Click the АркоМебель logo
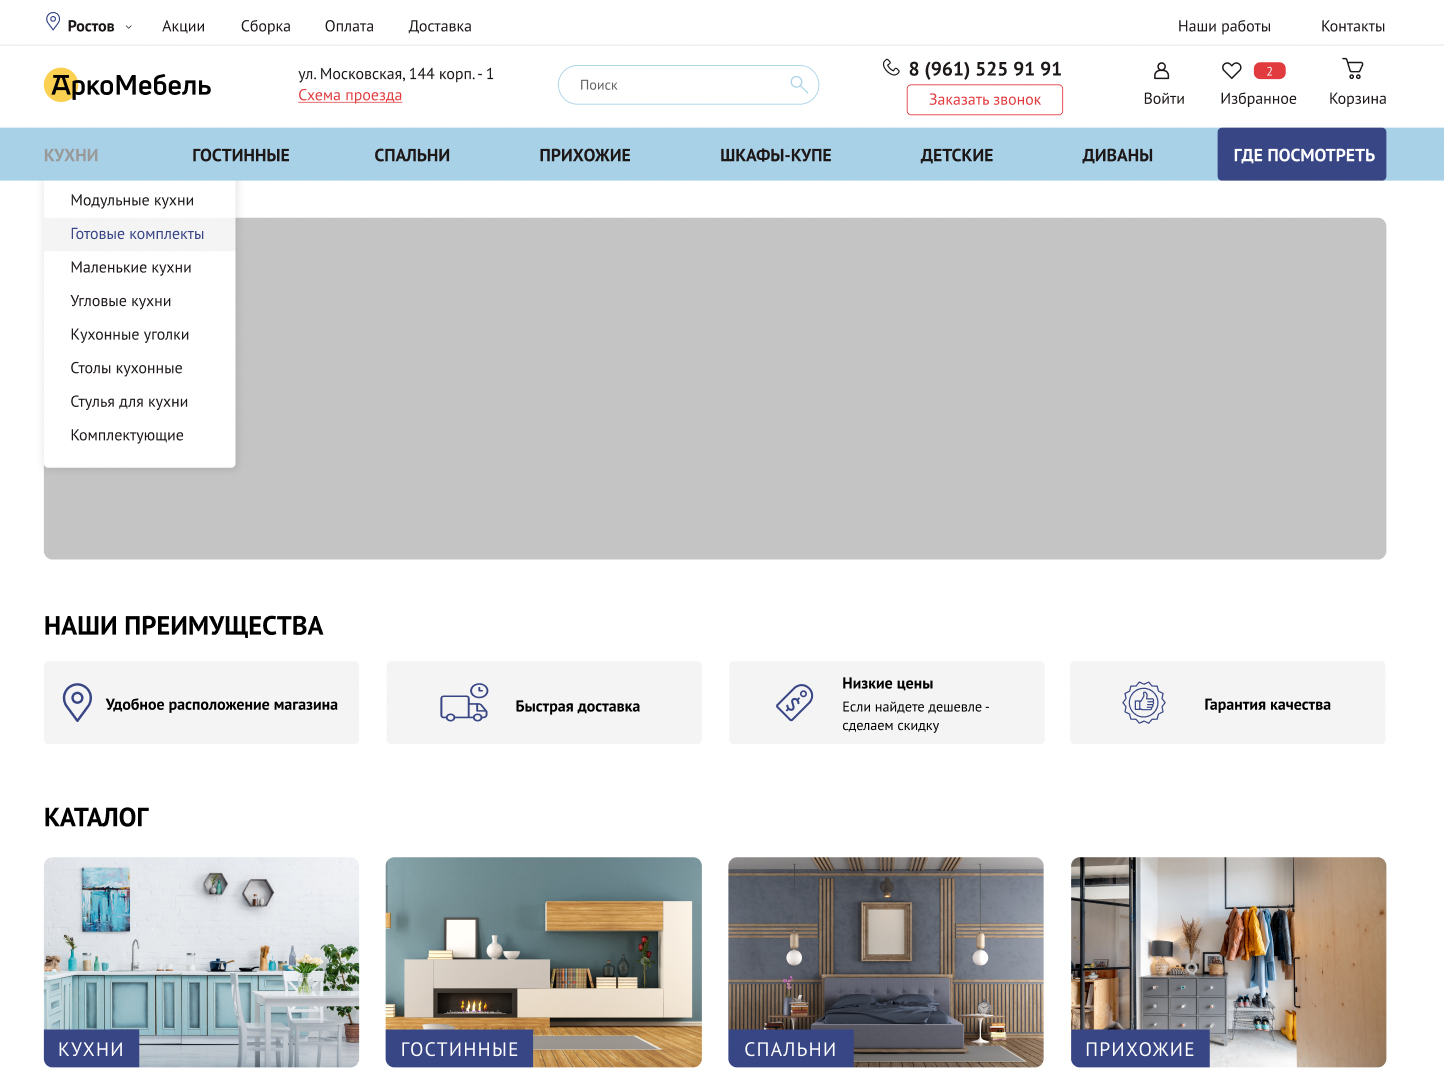The height and width of the screenshot is (1084, 1444). [128, 85]
